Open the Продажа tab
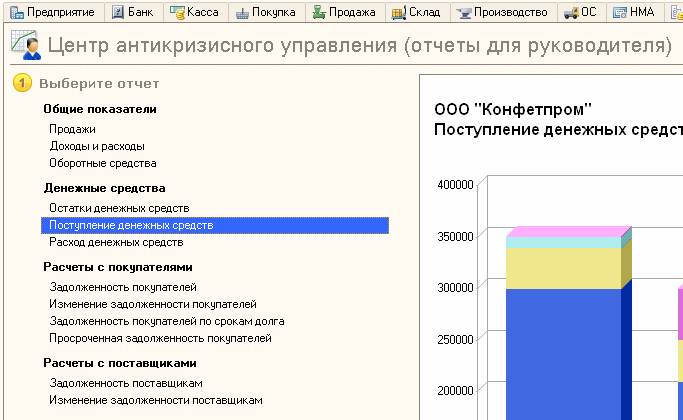The height and width of the screenshot is (420, 683). pyautogui.click(x=345, y=12)
